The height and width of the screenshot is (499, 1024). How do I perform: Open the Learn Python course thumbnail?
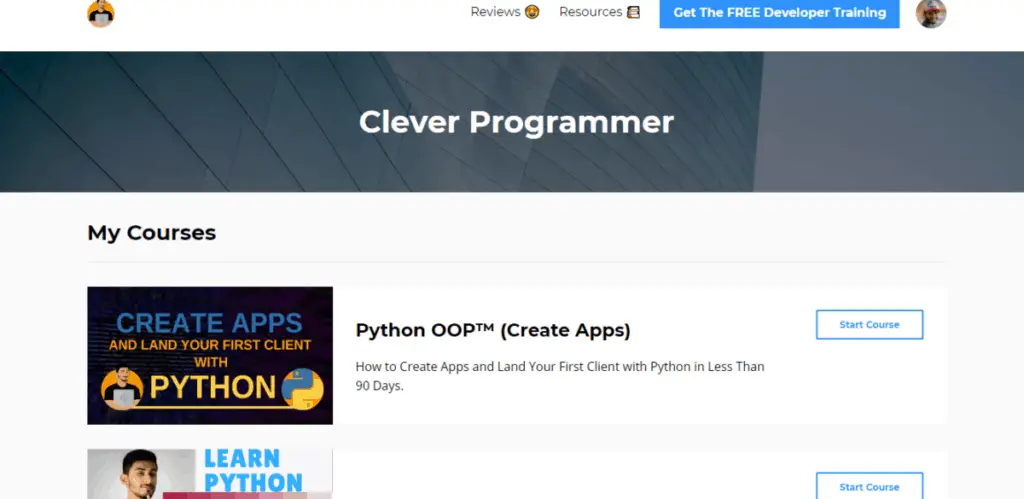tap(210, 474)
